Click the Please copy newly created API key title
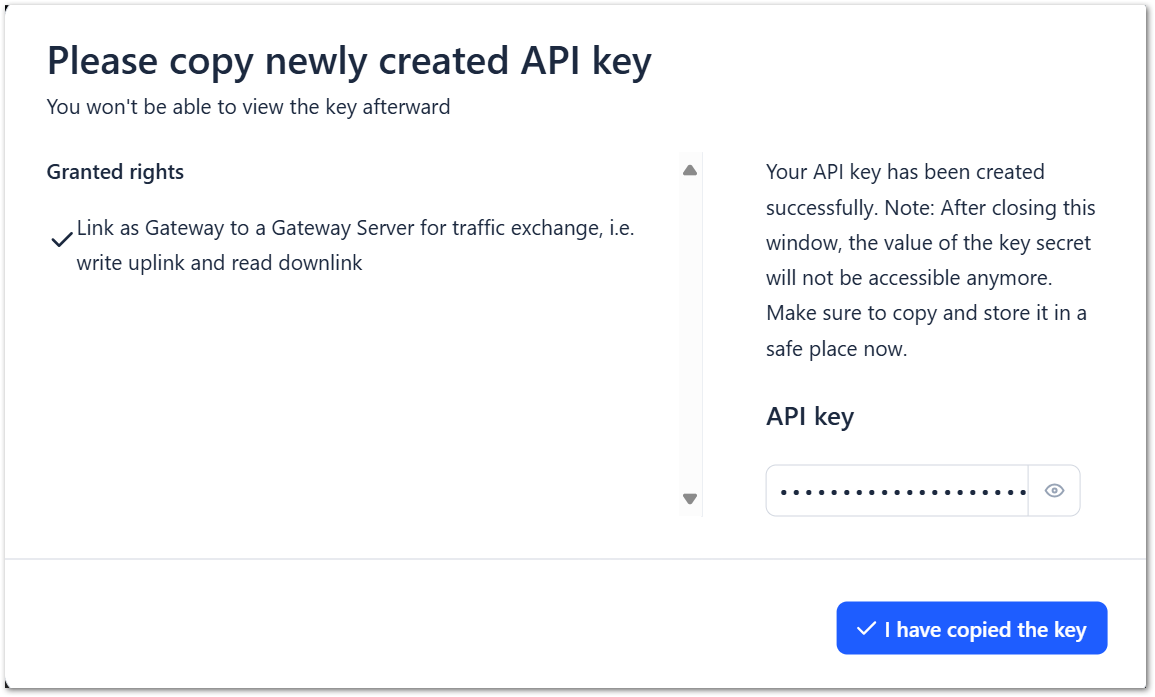 click(x=349, y=62)
